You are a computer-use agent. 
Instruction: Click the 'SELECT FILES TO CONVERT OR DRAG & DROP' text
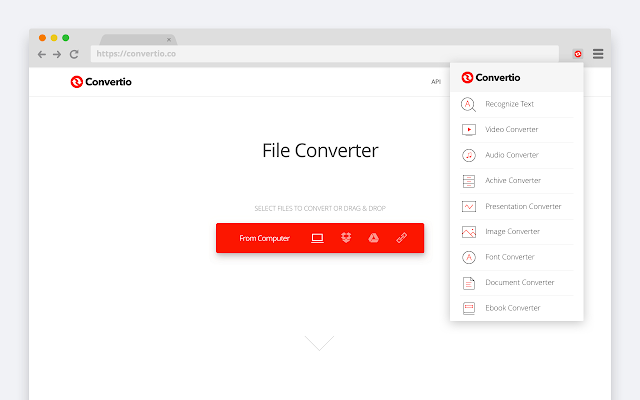click(320, 209)
